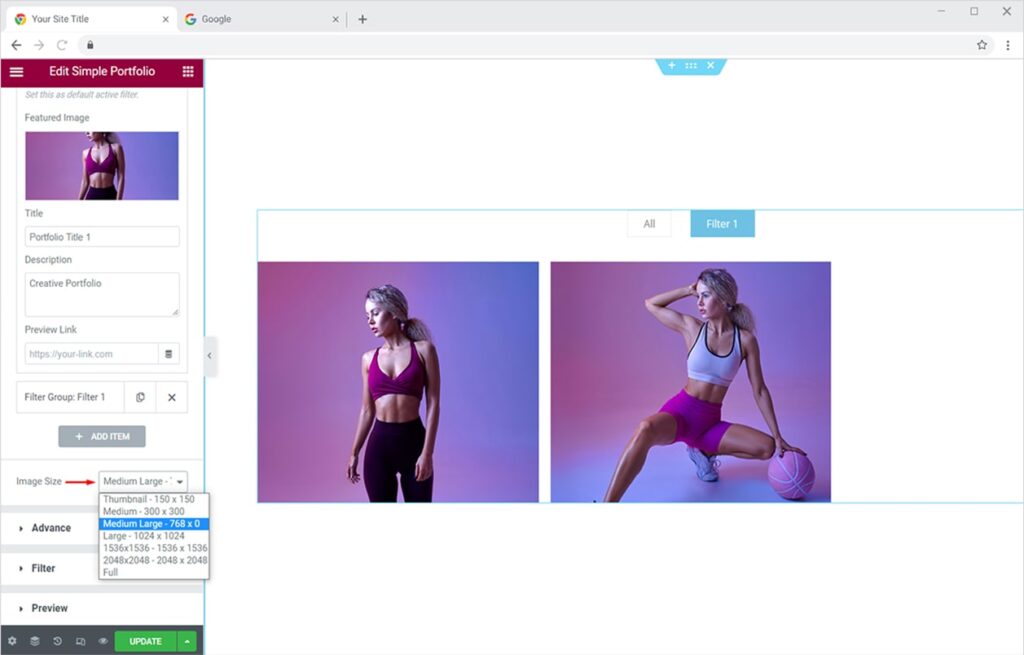Click the ADD ITEM button
The width and height of the screenshot is (1024, 655).
[x=102, y=436]
